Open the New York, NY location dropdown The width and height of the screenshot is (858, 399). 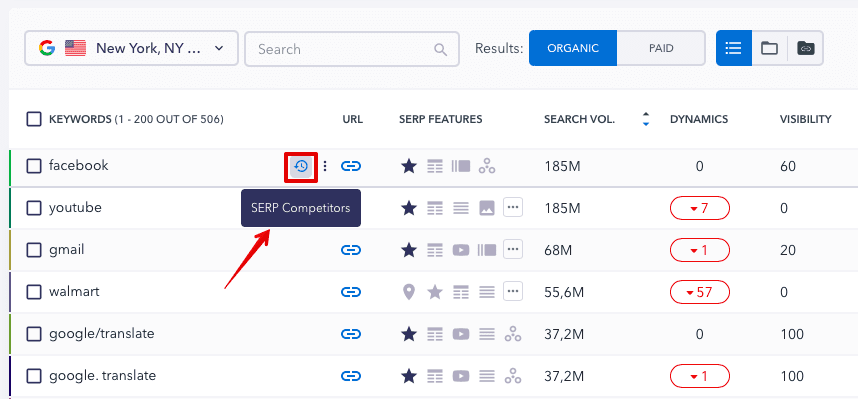click(x=131, y=48)
